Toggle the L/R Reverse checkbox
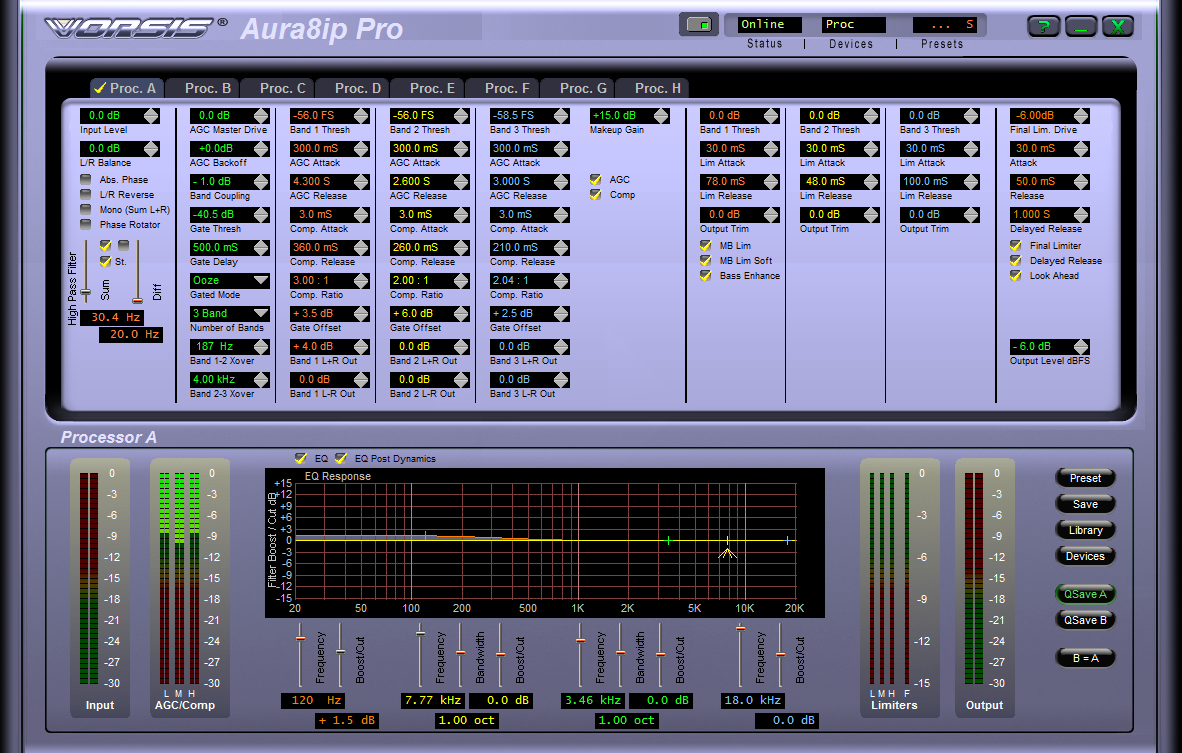Viewport: 1182px width, 753px height. pyautogui.click(x=86, y=194)
